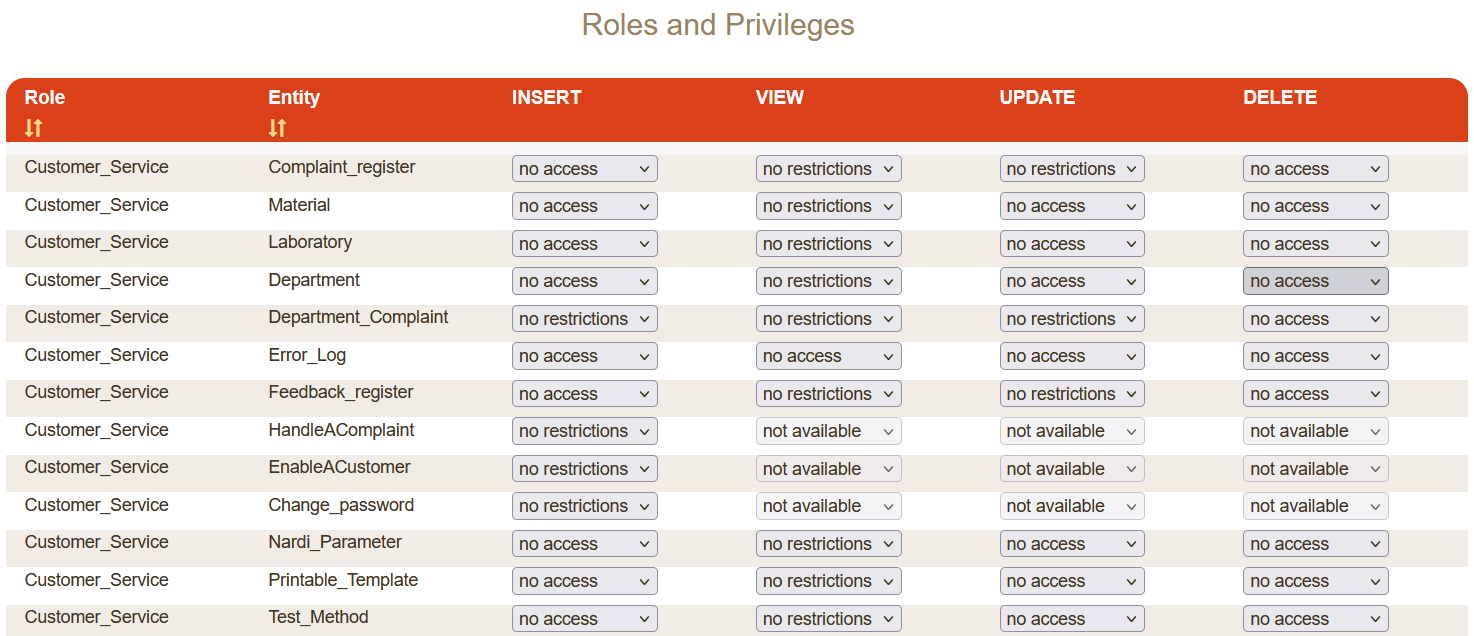Open VIEW dropdown for Error_Log
Image resolution: width=1474 pixels, height=636 pixels.
(829, 356)
